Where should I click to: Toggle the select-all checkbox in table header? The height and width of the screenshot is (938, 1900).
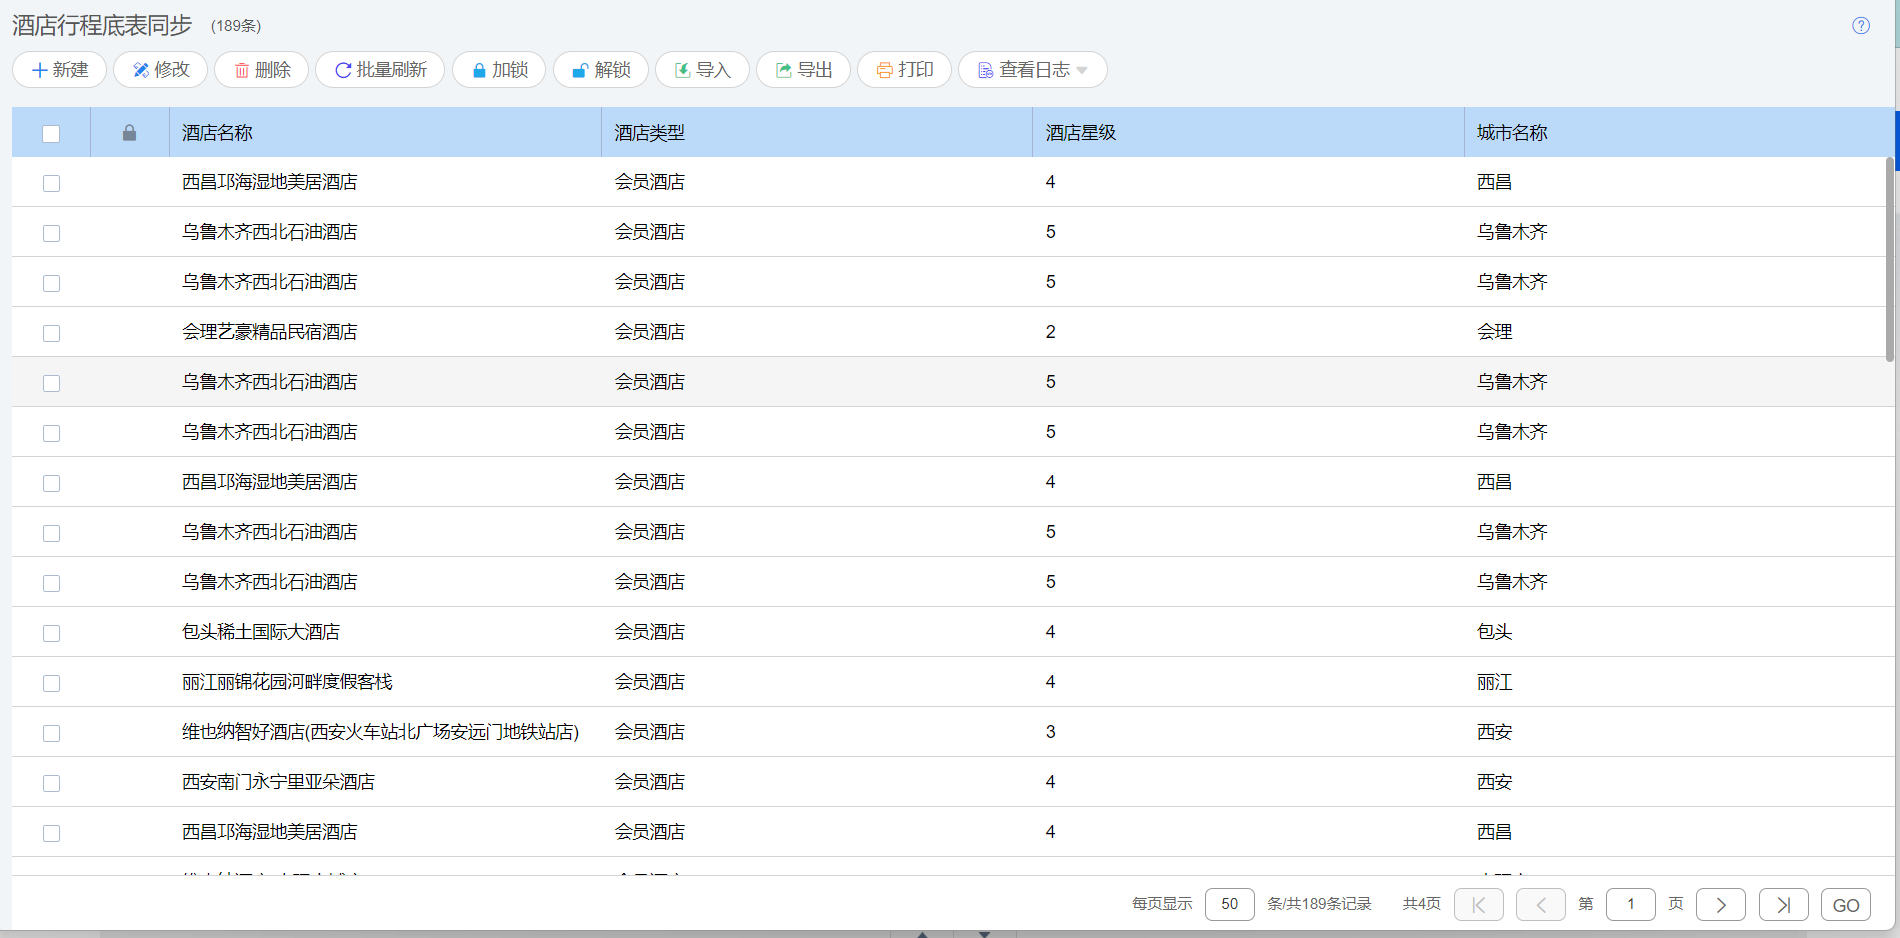tap(51, 133)
